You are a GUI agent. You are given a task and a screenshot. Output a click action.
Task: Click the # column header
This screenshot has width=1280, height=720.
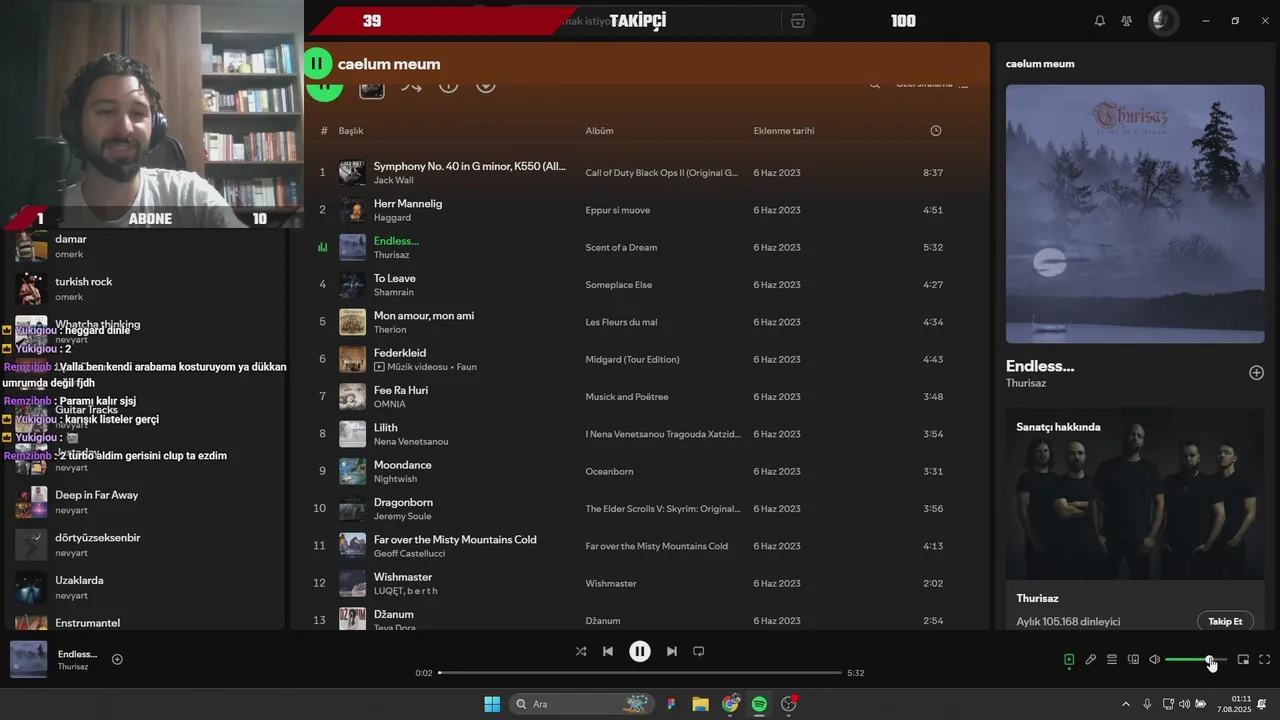tap(324, 131)
